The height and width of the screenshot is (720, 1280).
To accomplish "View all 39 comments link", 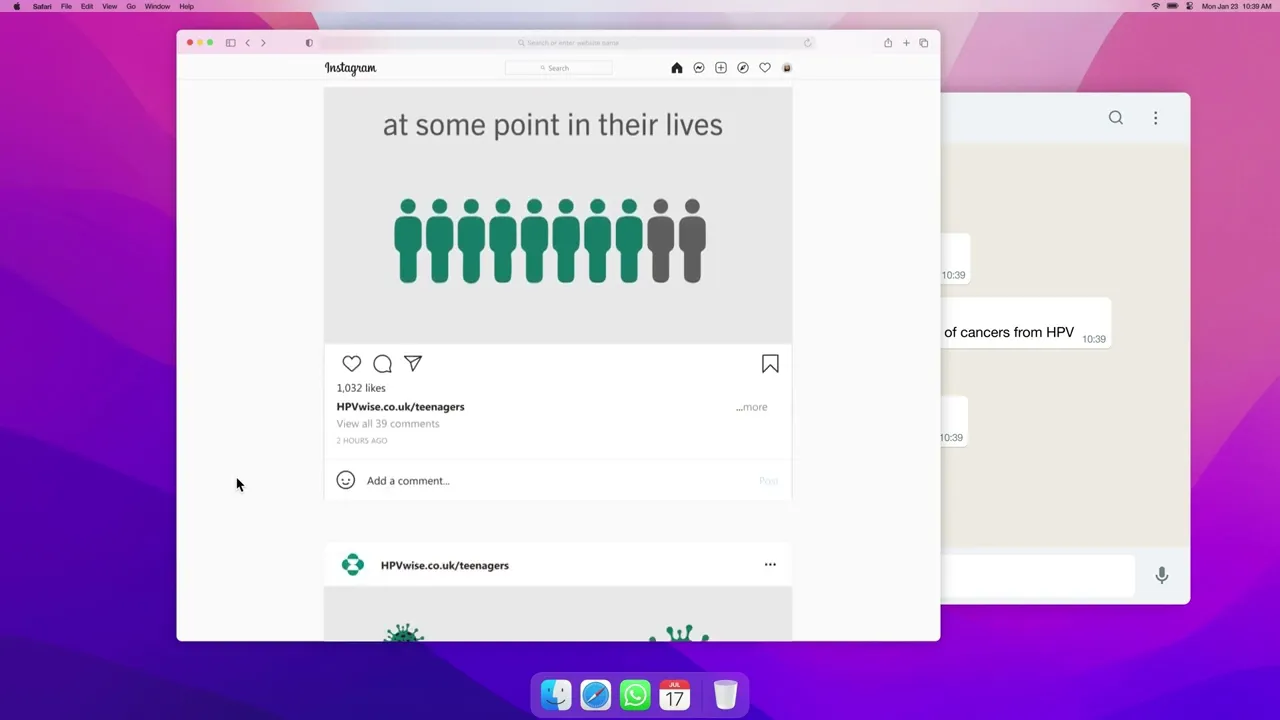I will click(388, 424).
